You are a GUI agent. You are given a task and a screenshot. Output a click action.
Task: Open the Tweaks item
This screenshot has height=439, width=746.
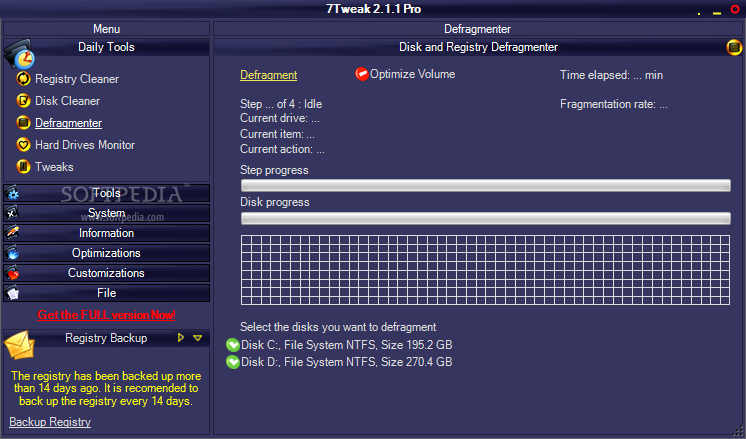54,167
